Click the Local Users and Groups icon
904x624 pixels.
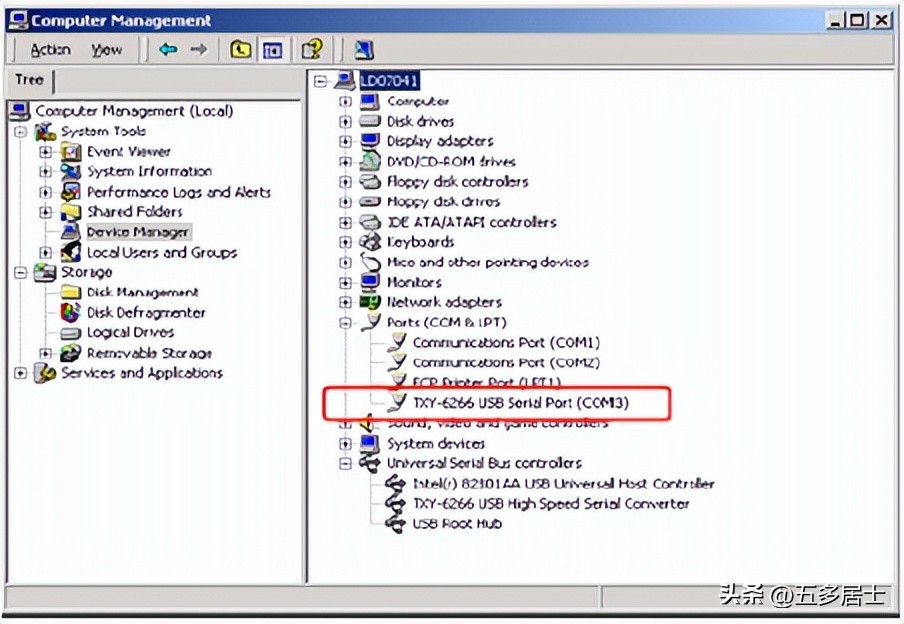71,252
